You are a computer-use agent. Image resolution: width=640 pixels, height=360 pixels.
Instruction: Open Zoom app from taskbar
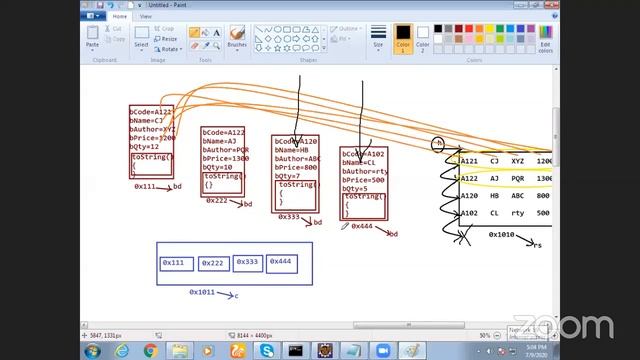point(382,351)
